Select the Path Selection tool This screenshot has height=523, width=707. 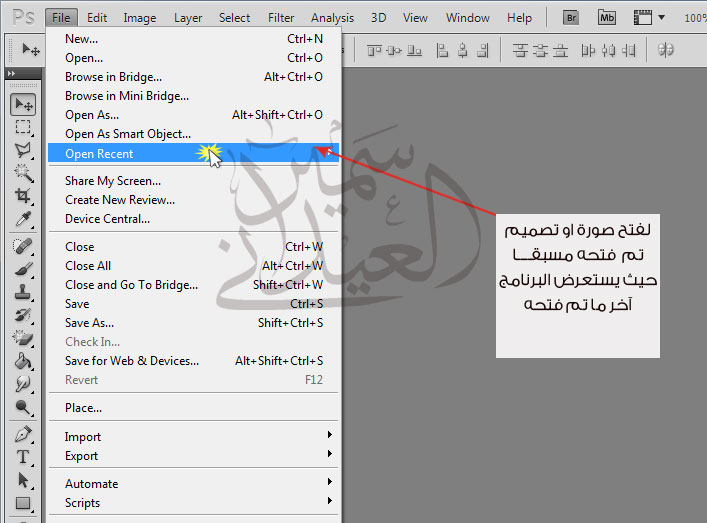[x=23, y=480]
